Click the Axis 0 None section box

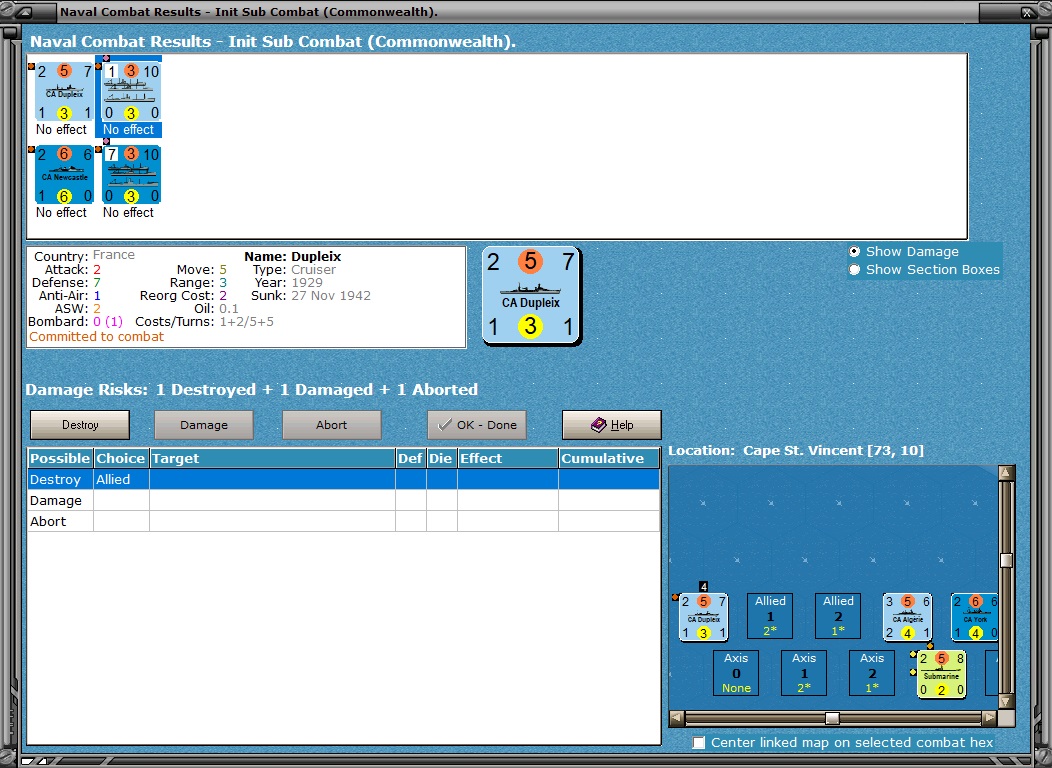(736, 673)
